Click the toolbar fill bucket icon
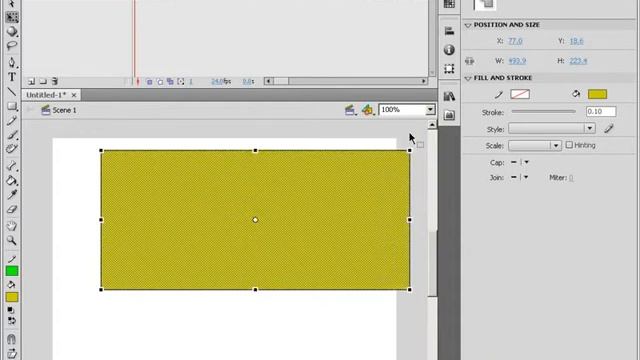 [12, 284]
